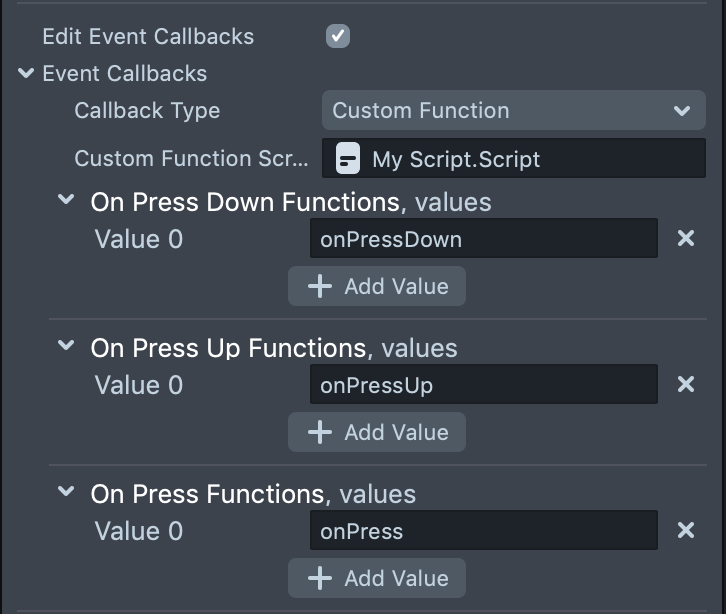Remove the onPressUp value with X

[x=686, y=385]
